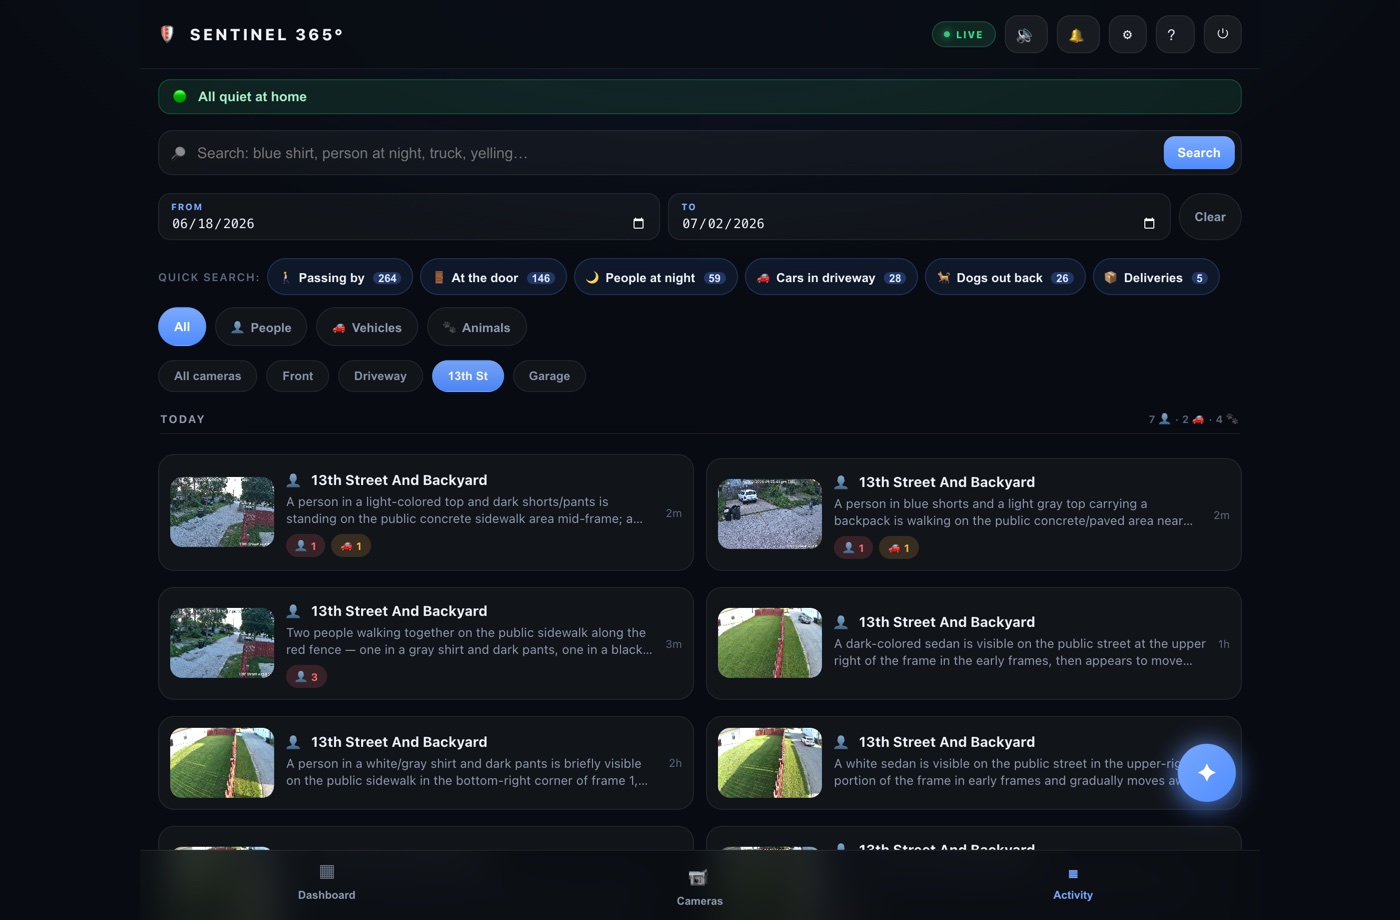Show events from All cameras

tap(208, 376)
